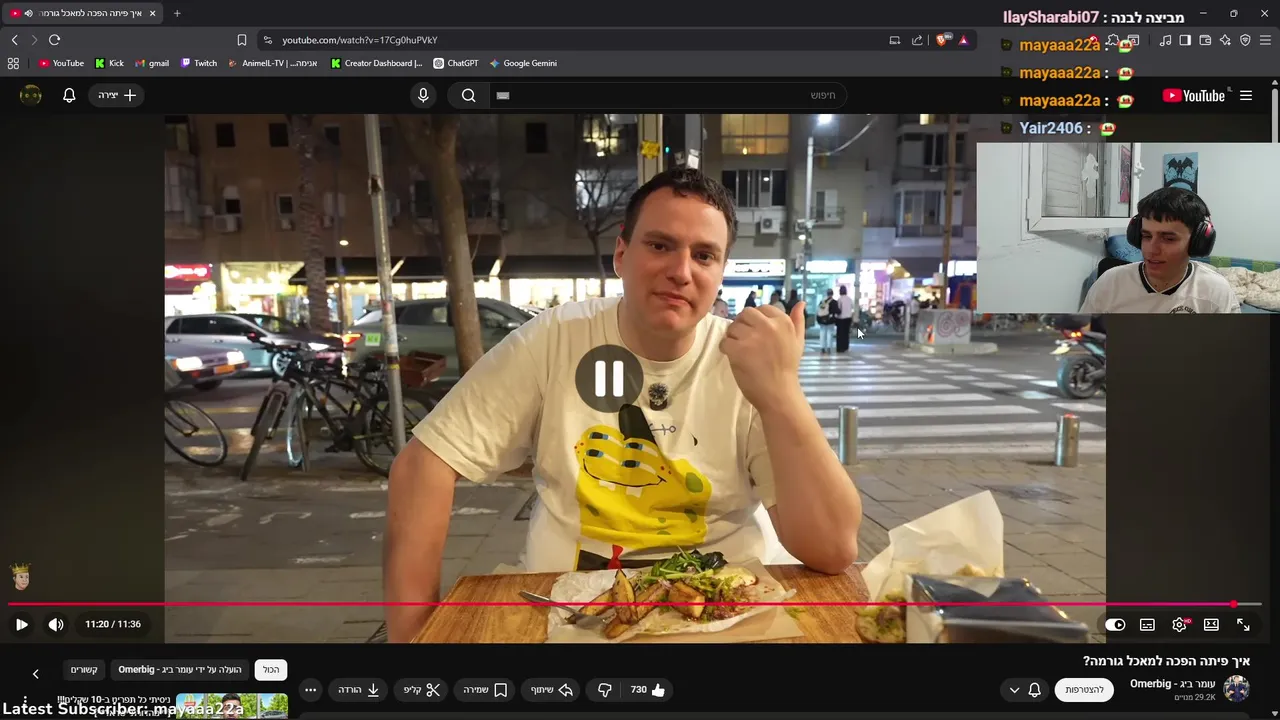
Task: Open the browser media control music icon
Action: (1165, 40)
